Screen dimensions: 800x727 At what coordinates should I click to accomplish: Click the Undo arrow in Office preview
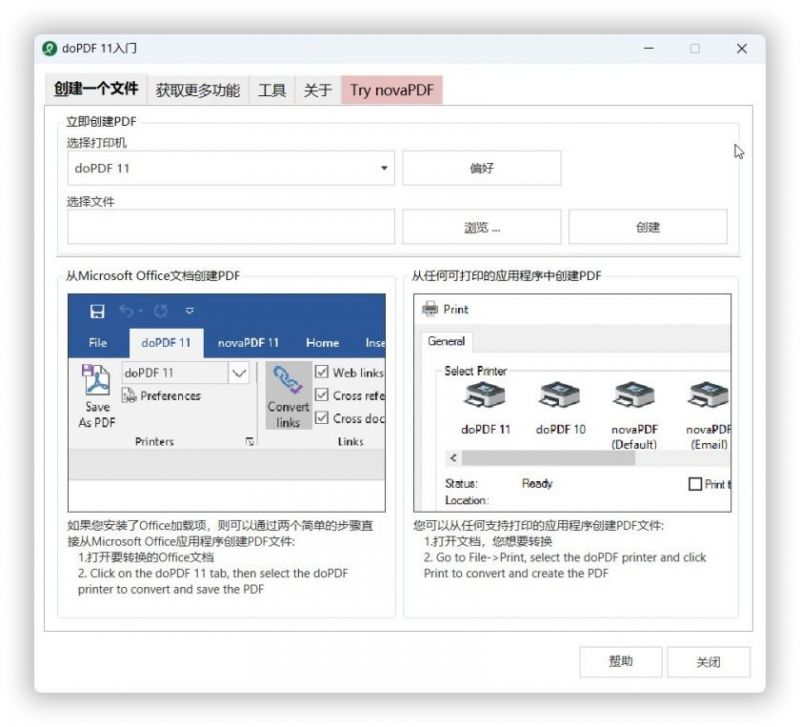127,311
